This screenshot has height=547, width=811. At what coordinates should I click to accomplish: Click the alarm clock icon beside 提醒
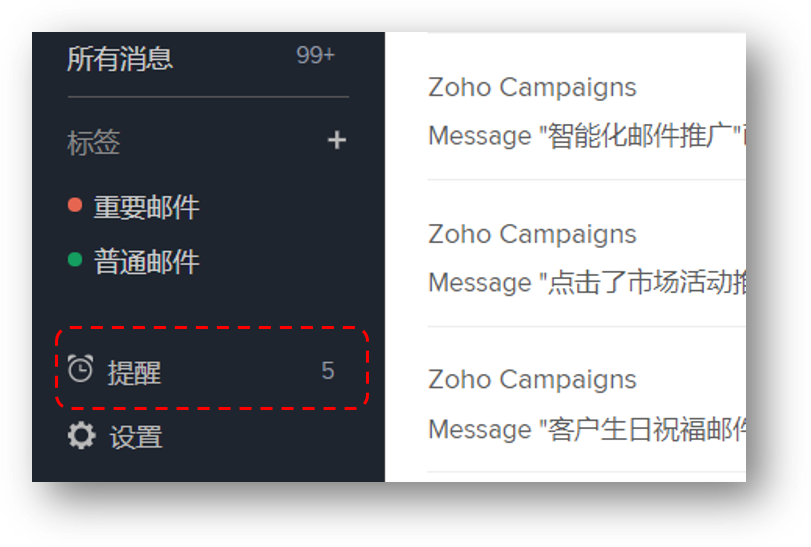[x=81, y=369]
